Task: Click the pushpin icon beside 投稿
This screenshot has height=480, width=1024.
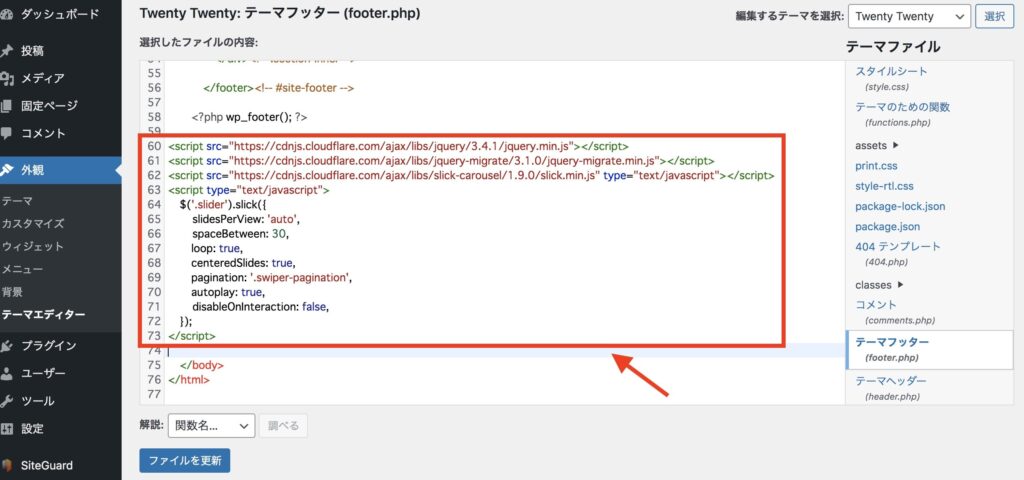Action: tap(7, 51)
